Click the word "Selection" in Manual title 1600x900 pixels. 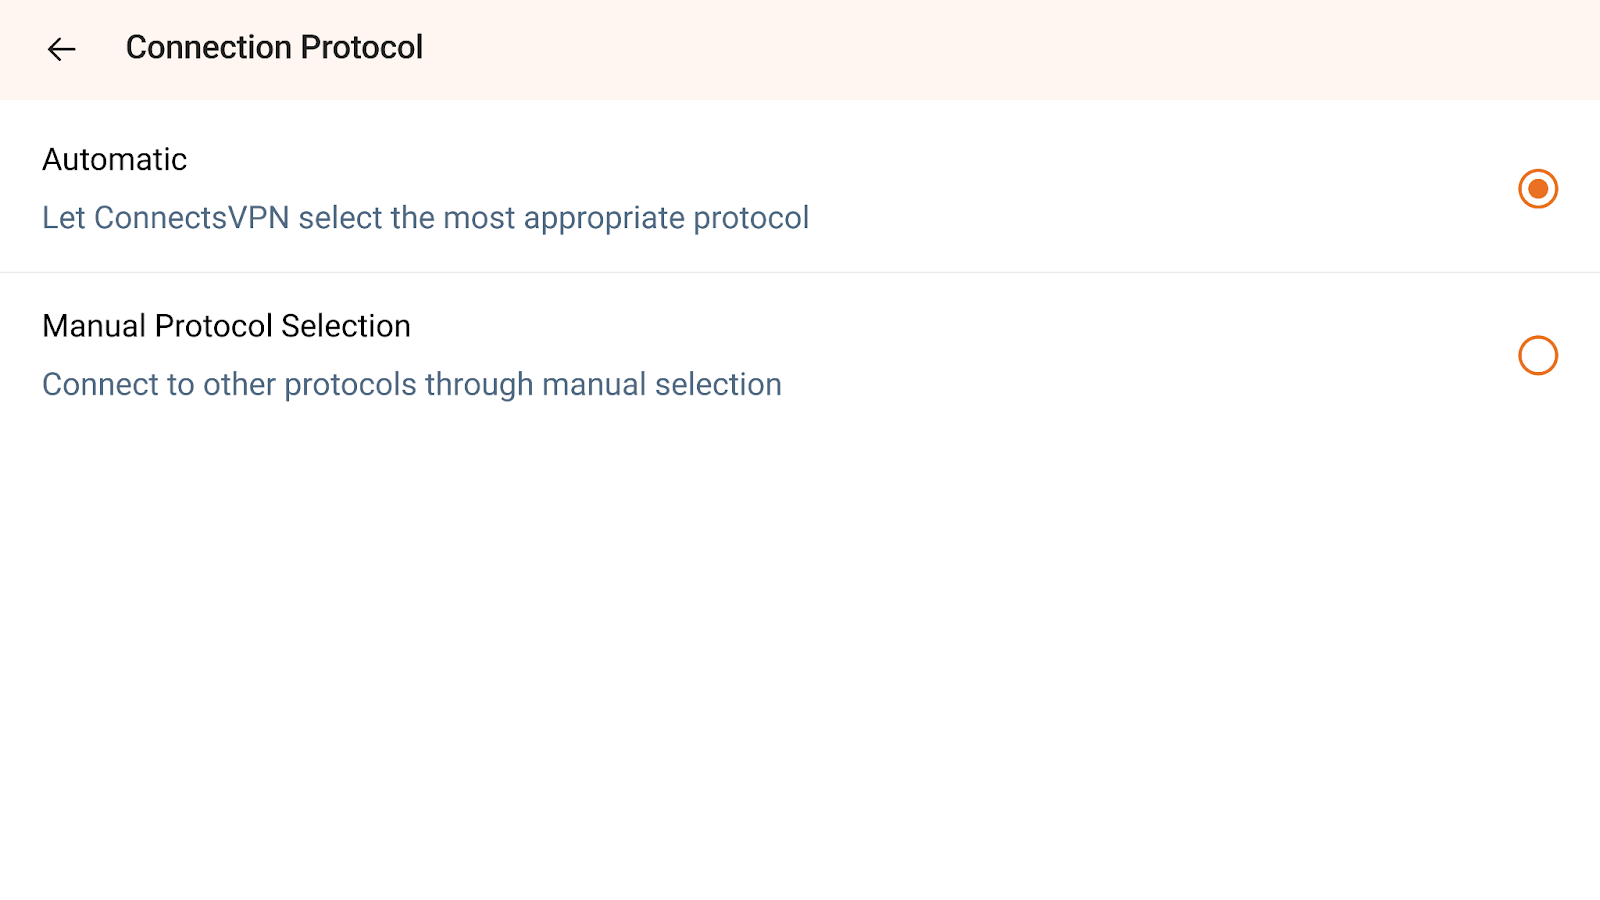346,326
